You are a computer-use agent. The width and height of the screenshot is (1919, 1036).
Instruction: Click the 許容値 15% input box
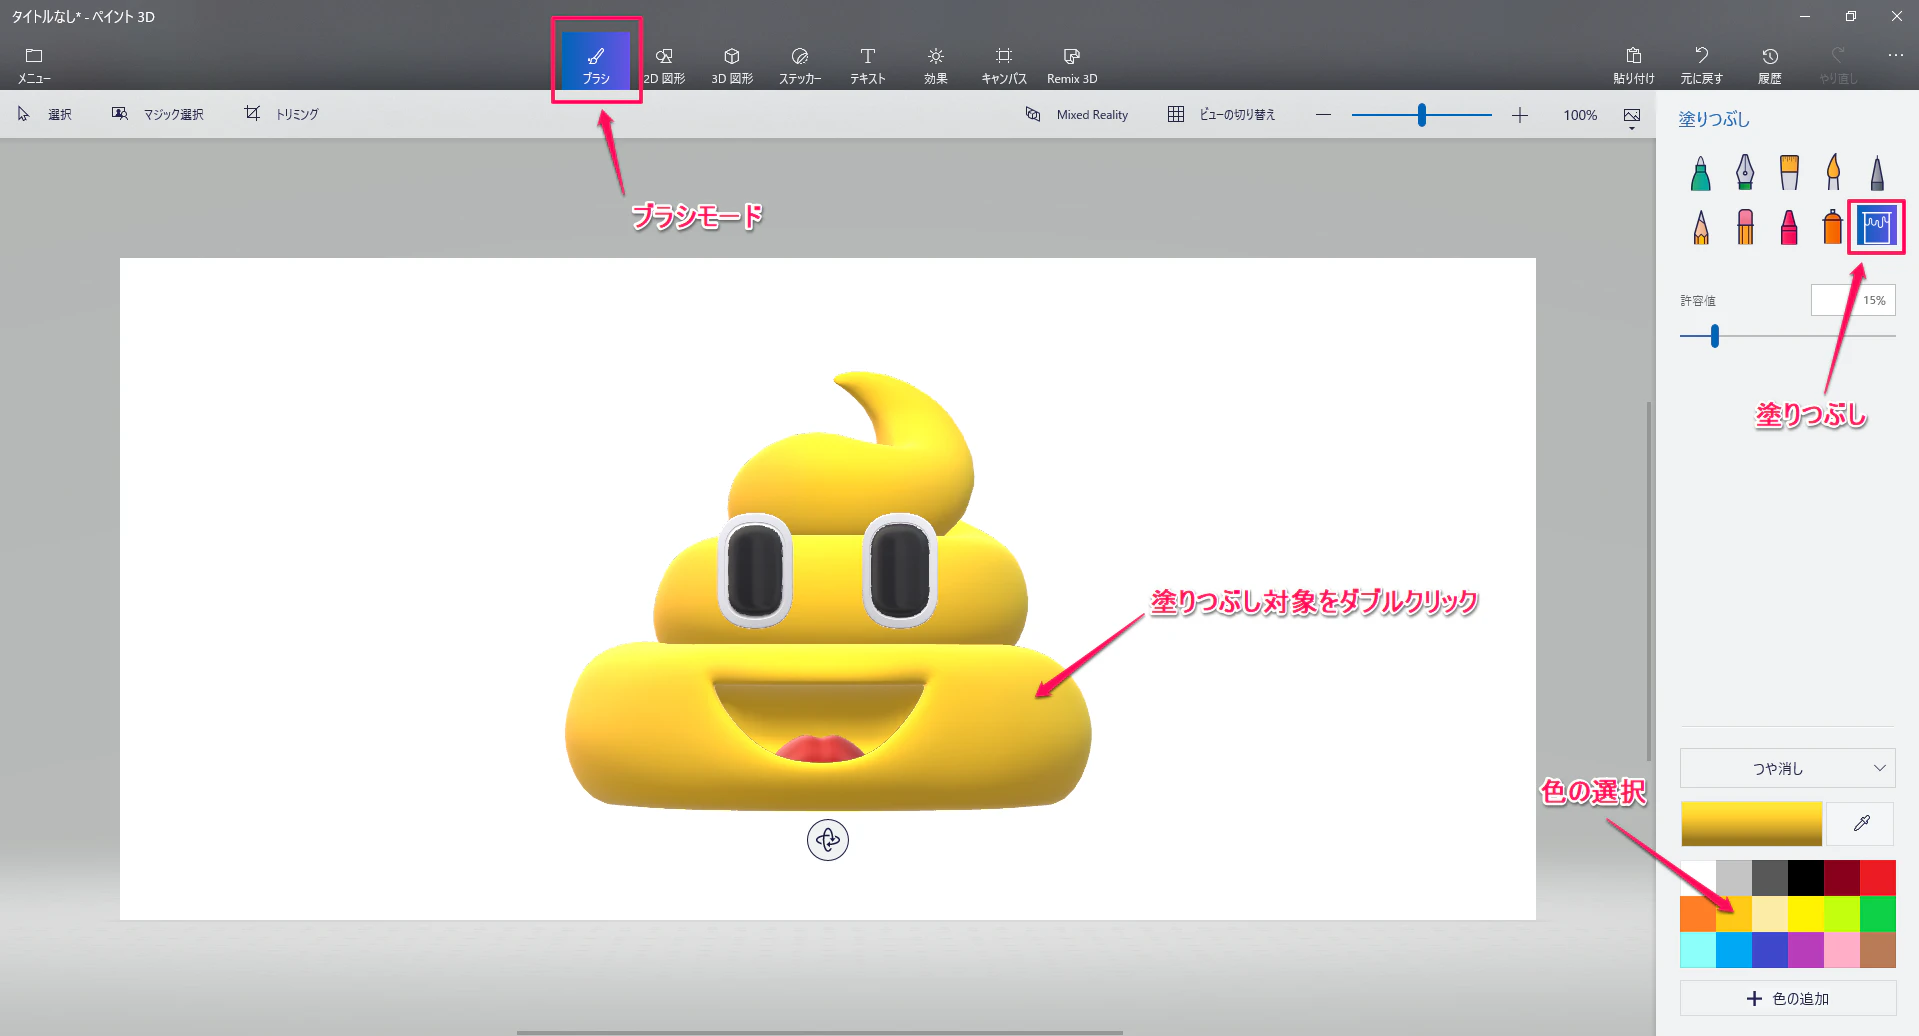(1853, 300)
